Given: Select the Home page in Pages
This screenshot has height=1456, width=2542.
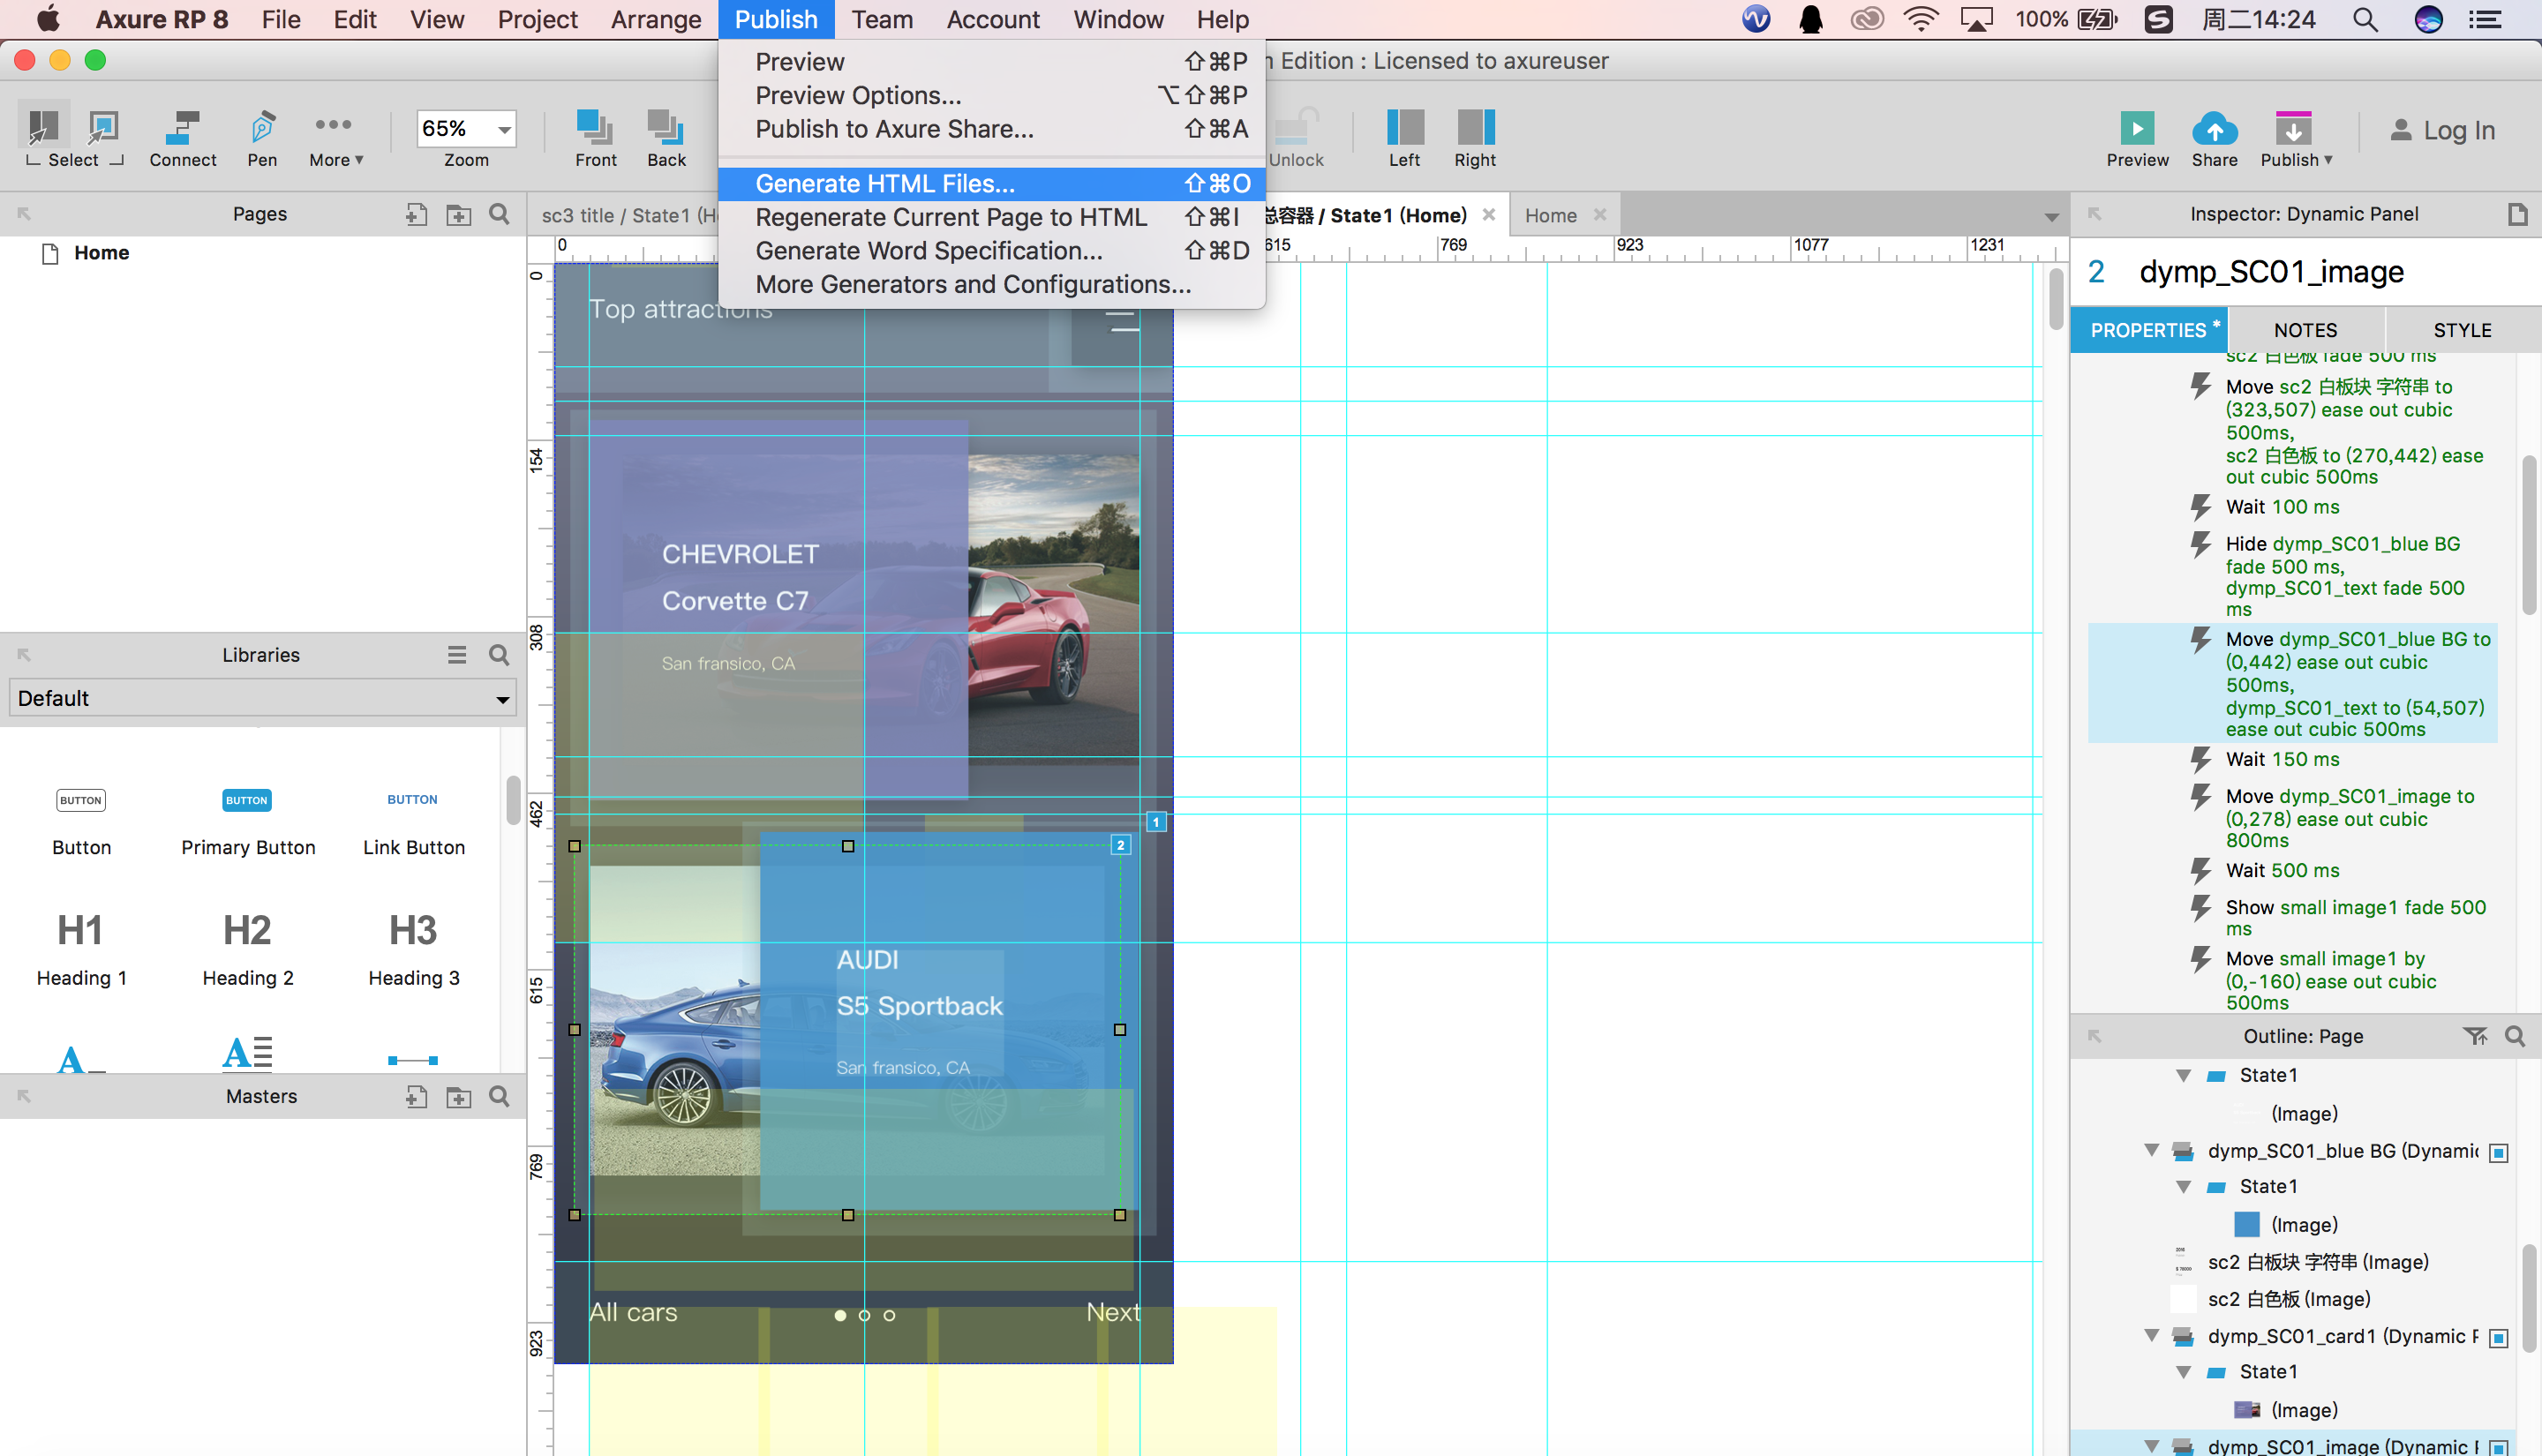Looking at the screenshot, I should (x=101, y=253).
